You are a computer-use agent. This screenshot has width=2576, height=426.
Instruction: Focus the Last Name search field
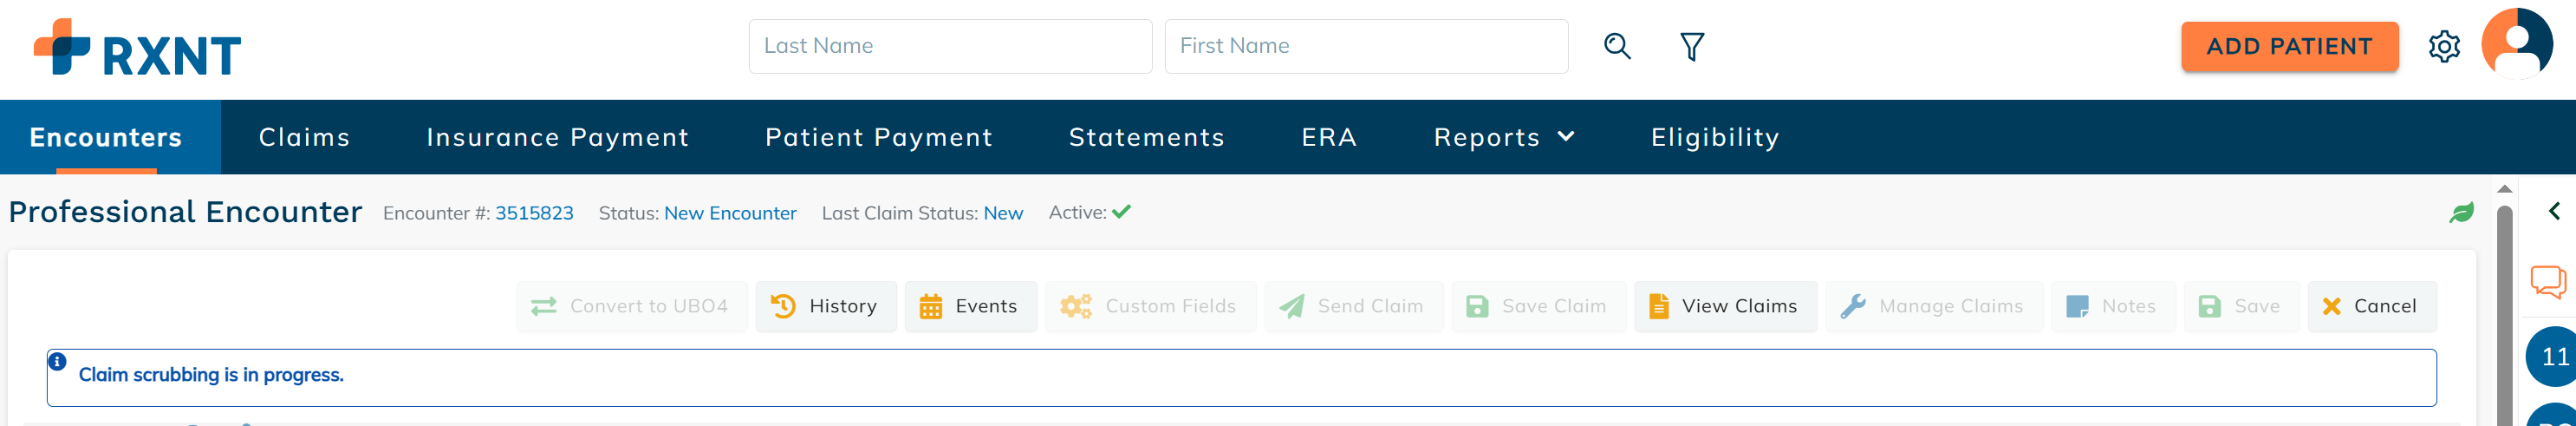[x=949, y=46]
